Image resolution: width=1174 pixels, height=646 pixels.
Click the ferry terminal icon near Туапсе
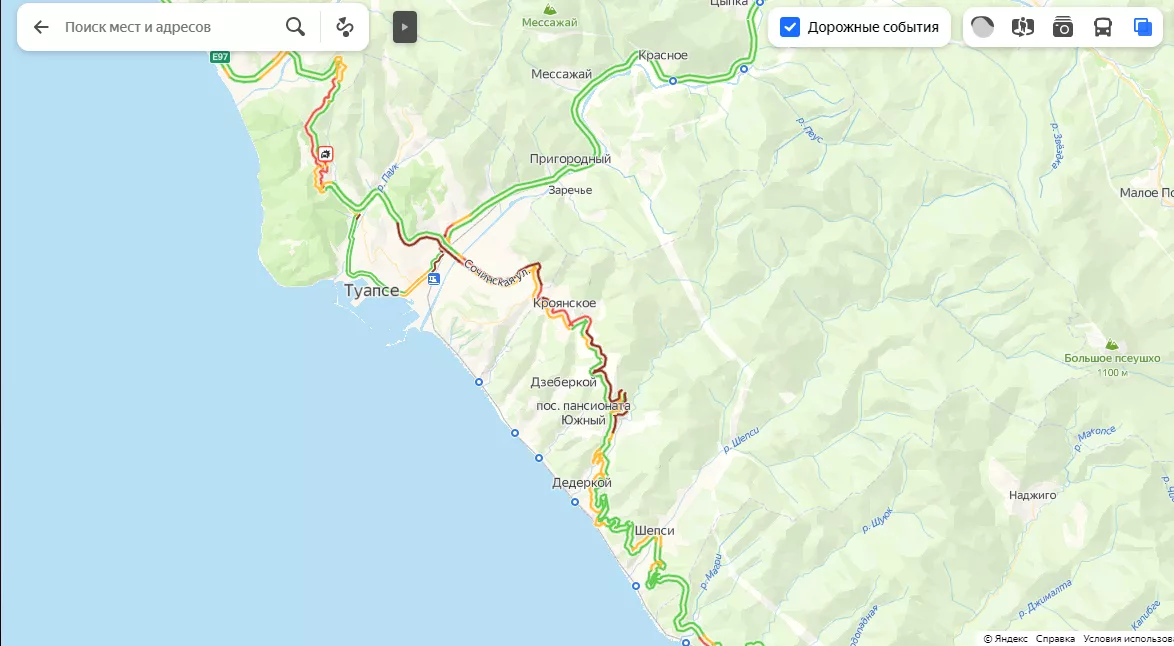(434, 279)
